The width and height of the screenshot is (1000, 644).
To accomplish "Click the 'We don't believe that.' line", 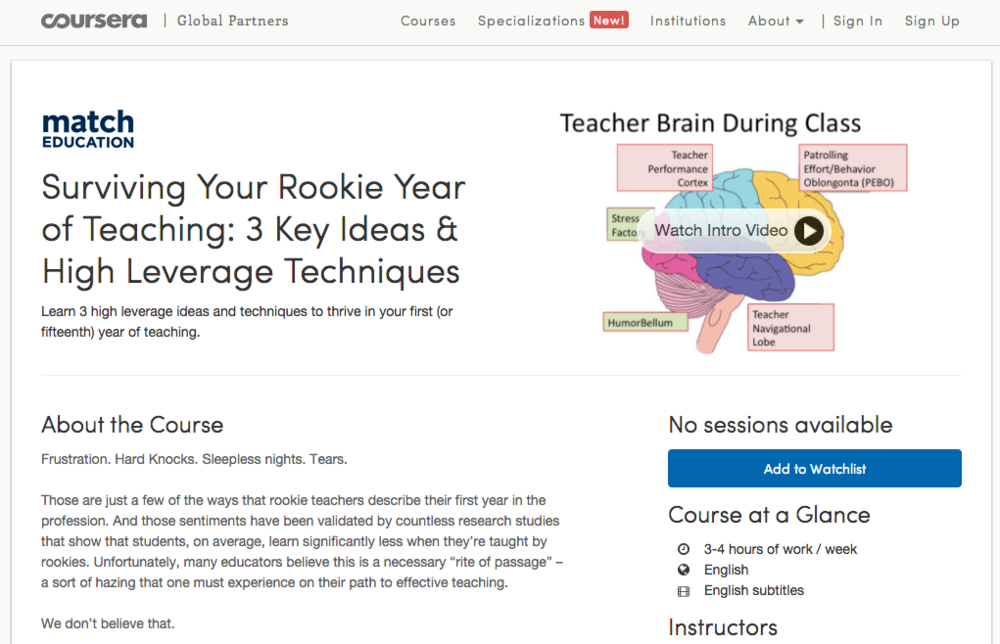I will point(108,624).
